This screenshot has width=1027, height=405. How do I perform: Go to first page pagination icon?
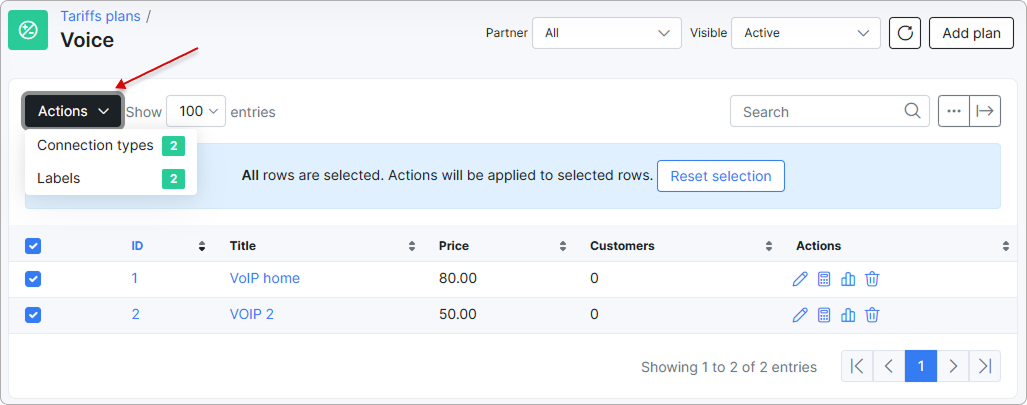pyautogui.click(x=857, y=366)
